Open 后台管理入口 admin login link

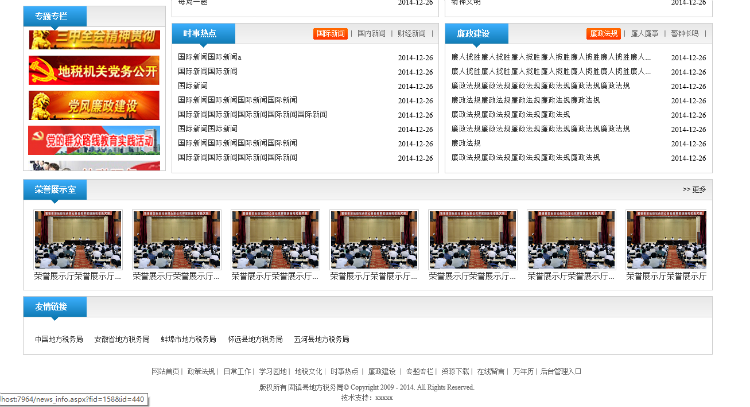tap(561, 371)
